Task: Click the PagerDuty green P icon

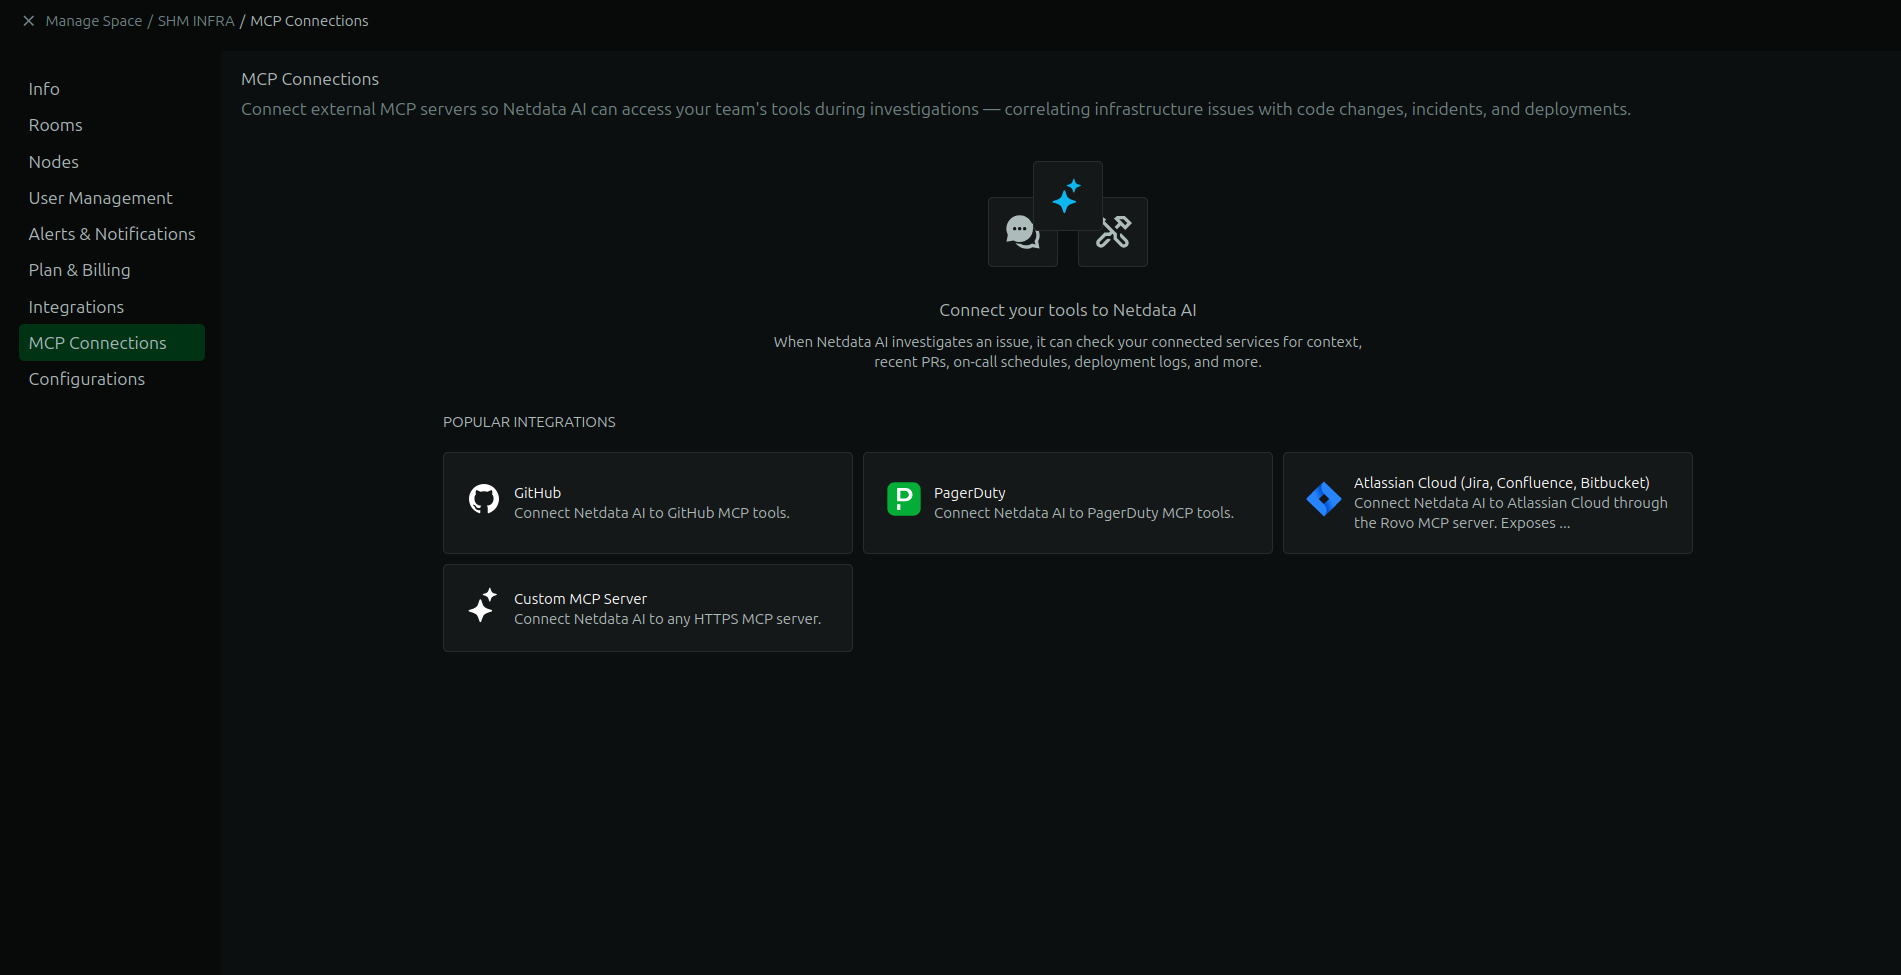Action: point(904,499)
